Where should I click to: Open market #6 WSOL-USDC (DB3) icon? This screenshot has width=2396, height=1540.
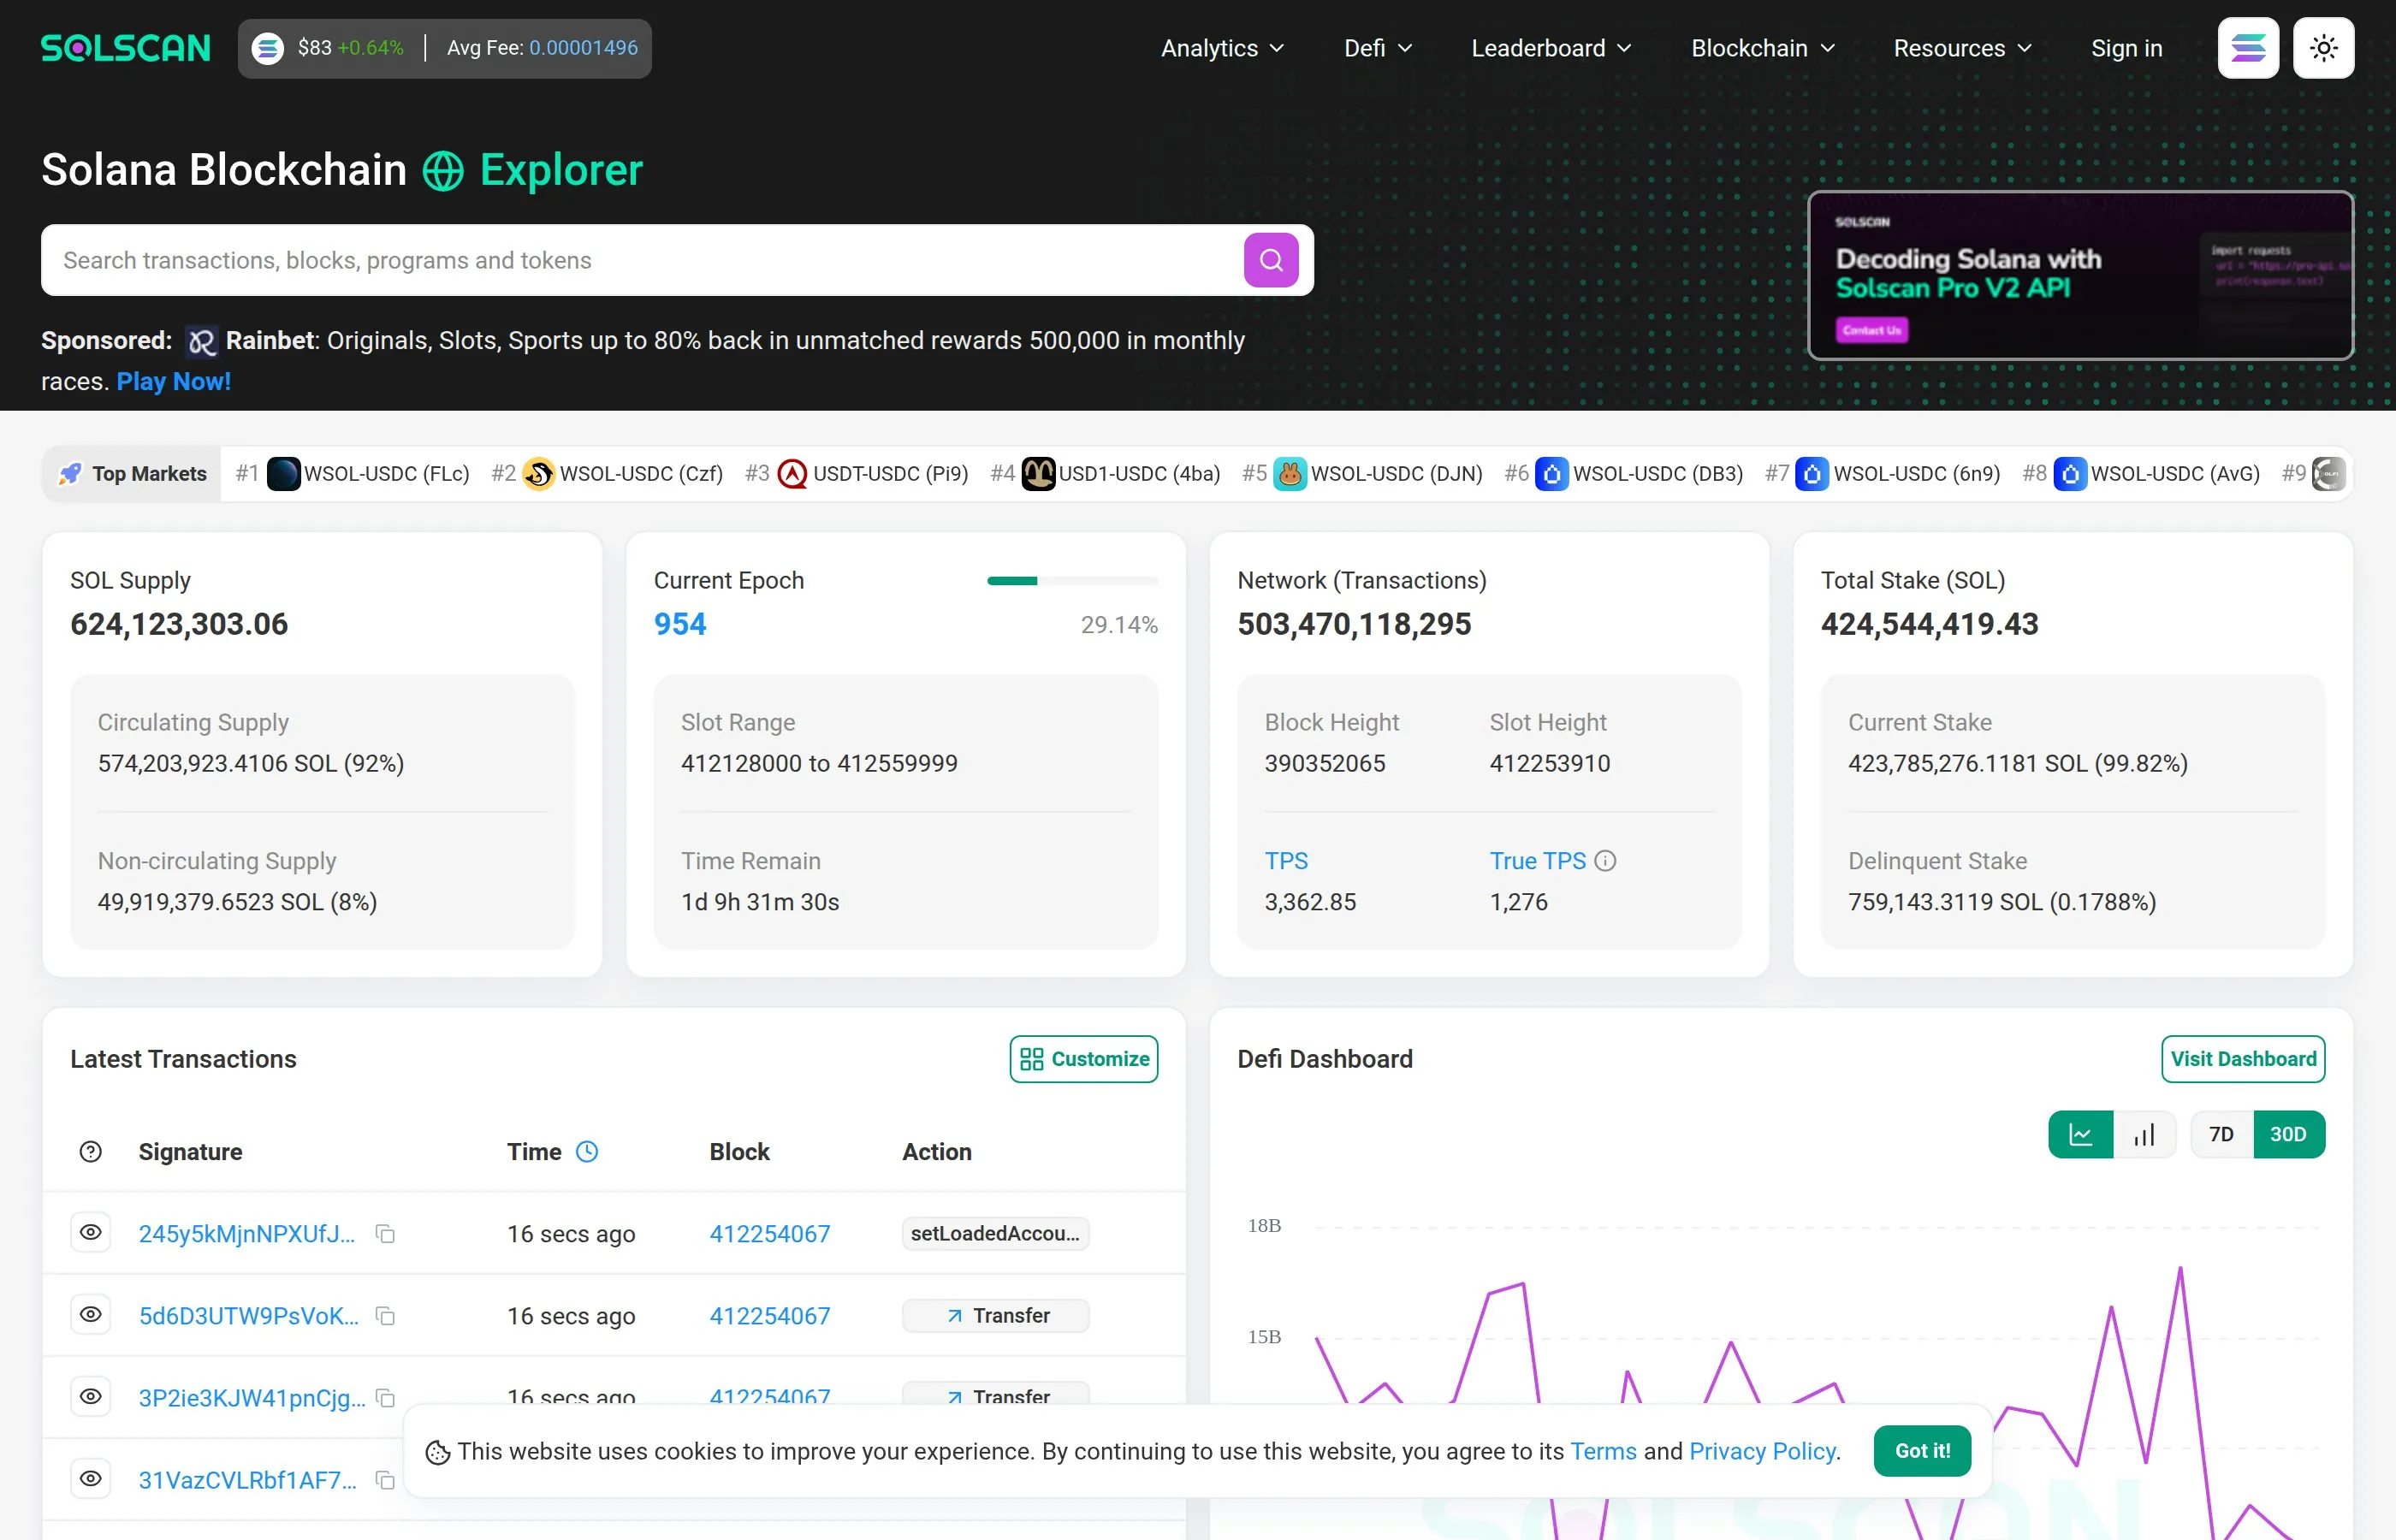point(1552,474)
